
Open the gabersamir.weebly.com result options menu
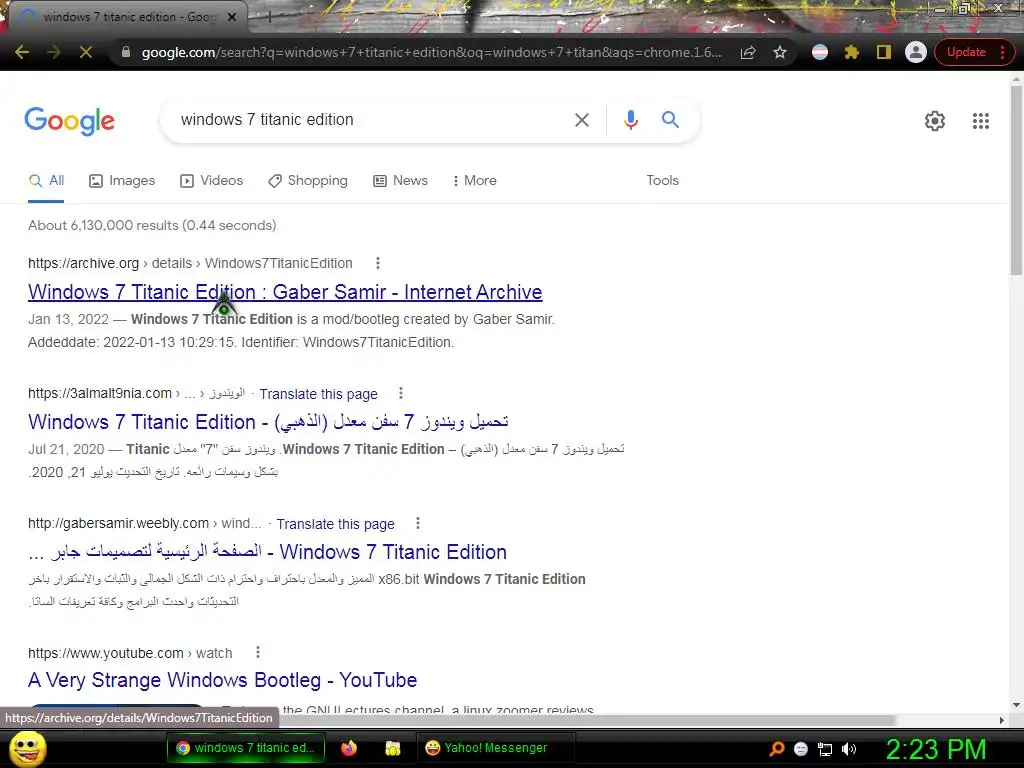coord(418,523)
